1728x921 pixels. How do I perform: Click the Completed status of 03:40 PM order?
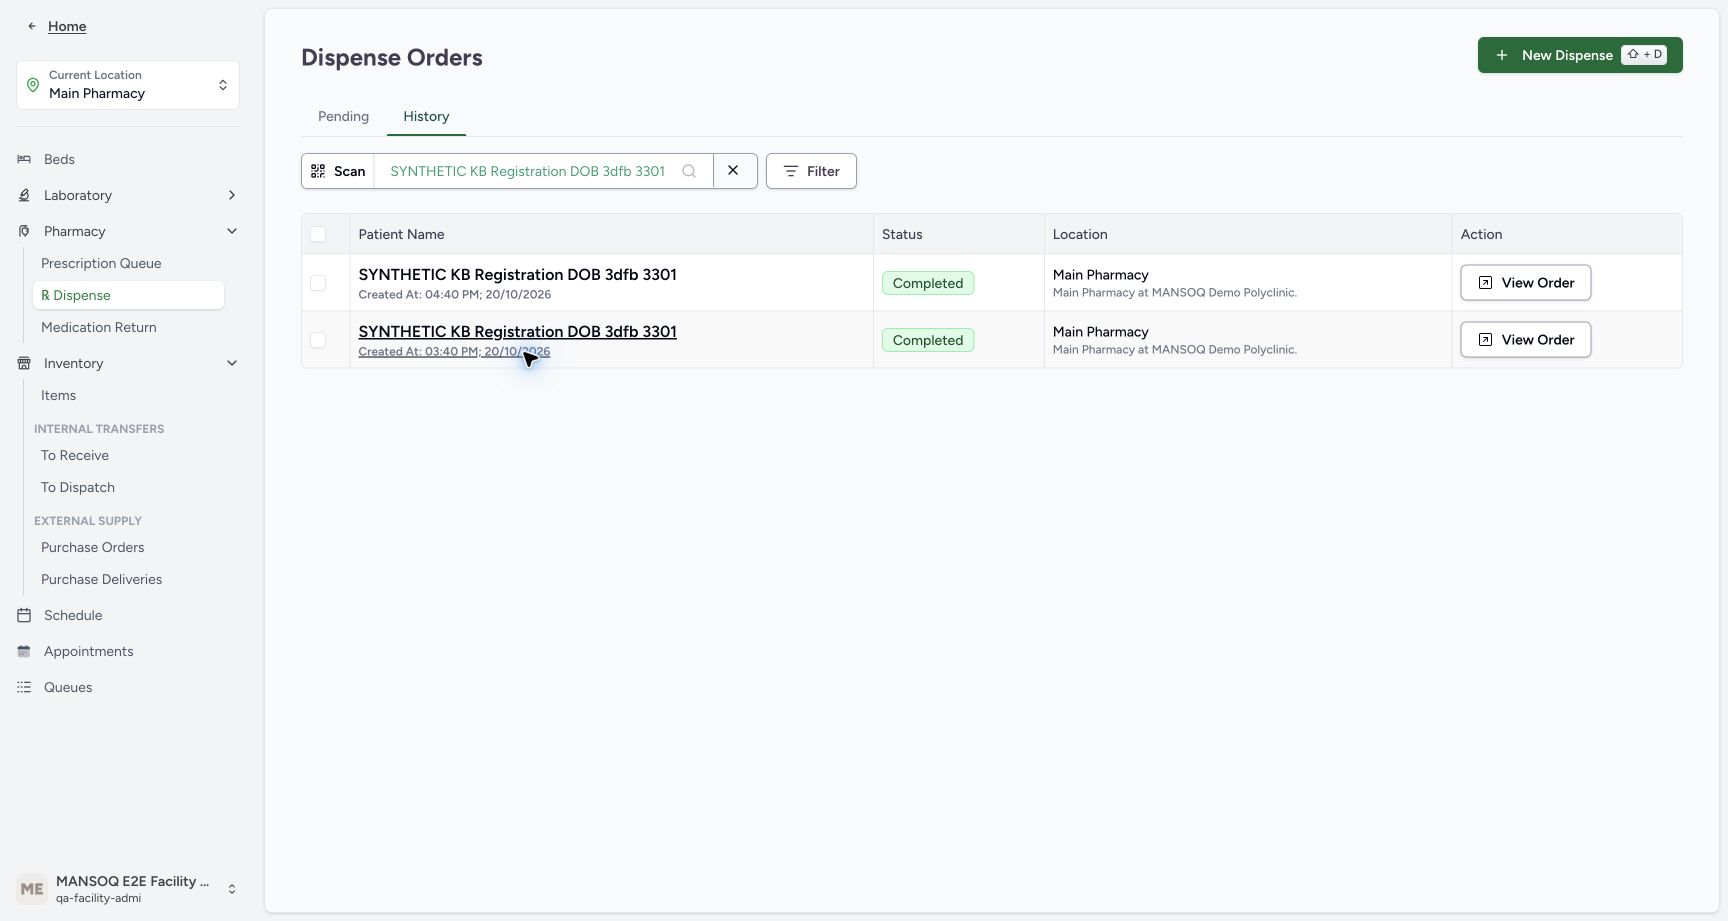tap(928, 340)
